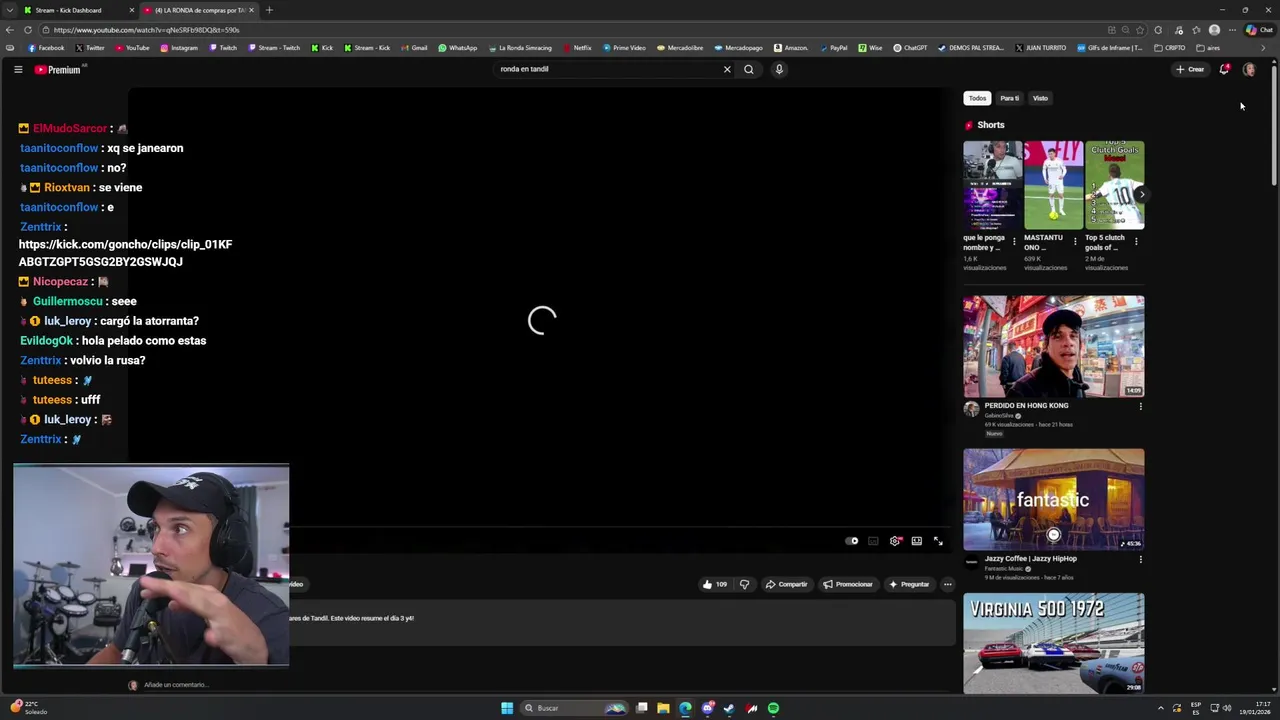Viewport: 1280px width, 720px height.
Task: Open the CRIPTO bookmarks folder
Action: pos(1169,48)
